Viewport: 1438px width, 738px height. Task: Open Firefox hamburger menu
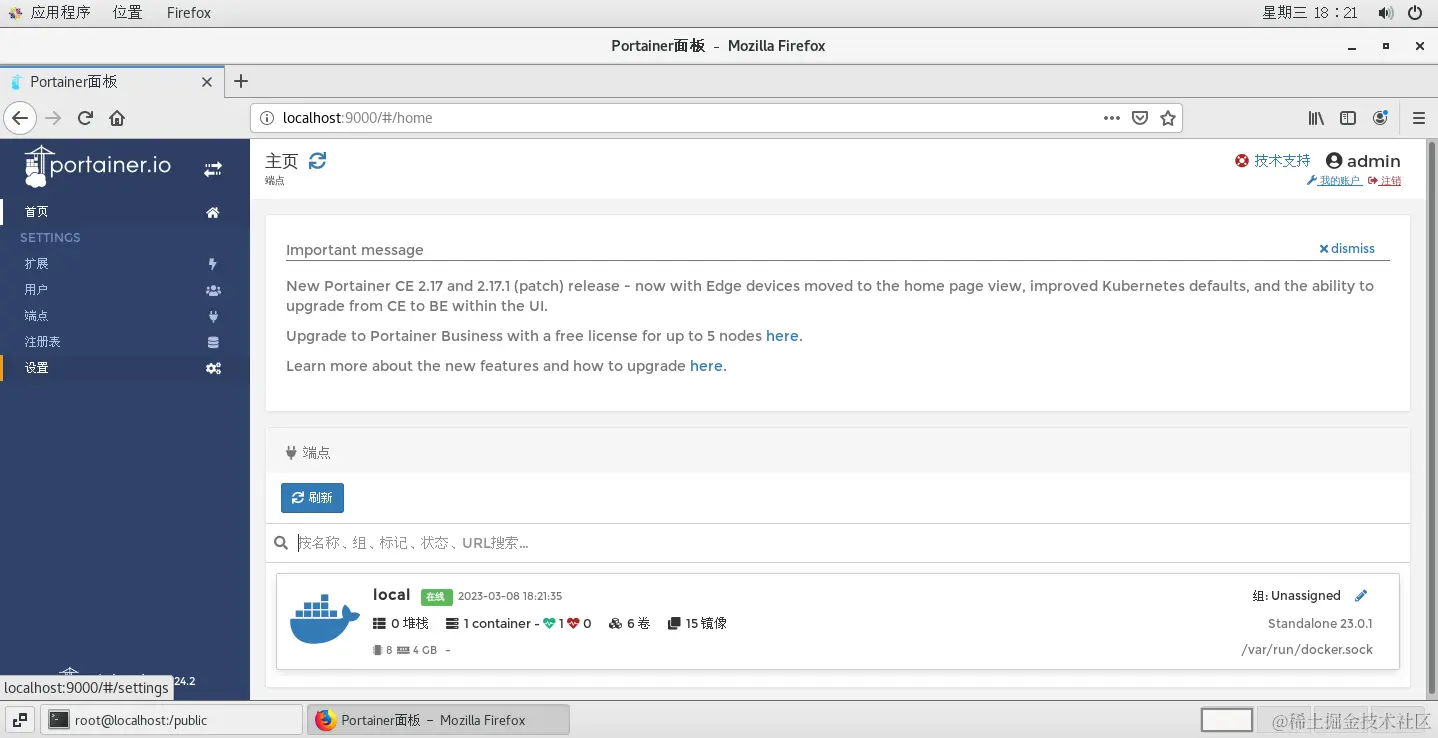(1419, 118)
